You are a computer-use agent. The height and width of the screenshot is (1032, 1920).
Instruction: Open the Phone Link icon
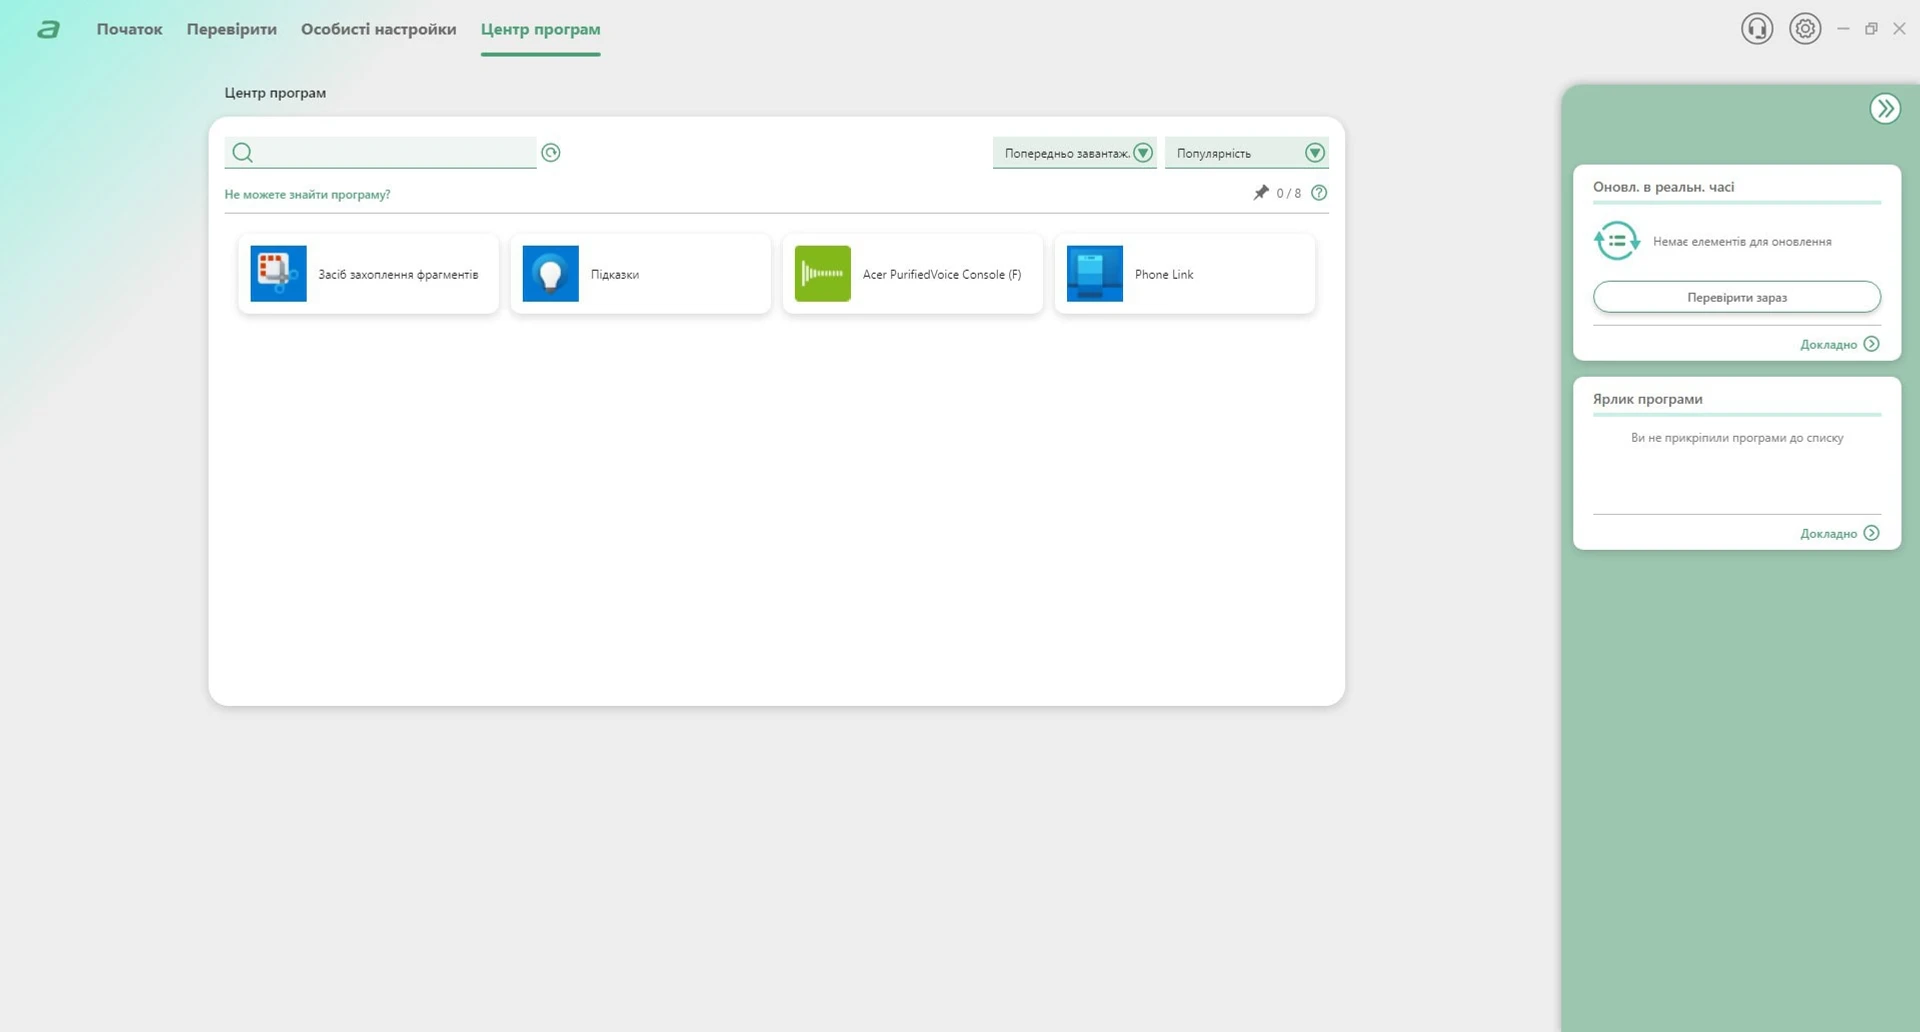(1094, 274)
